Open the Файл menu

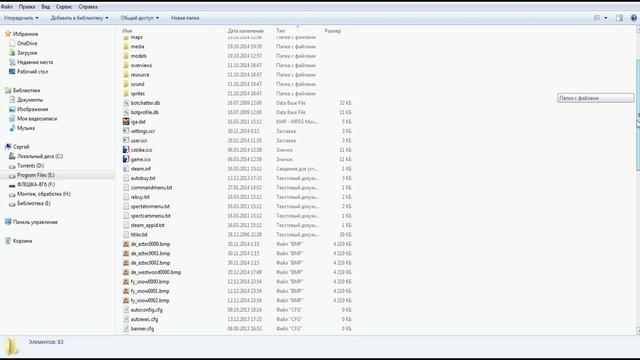point(7,7)
